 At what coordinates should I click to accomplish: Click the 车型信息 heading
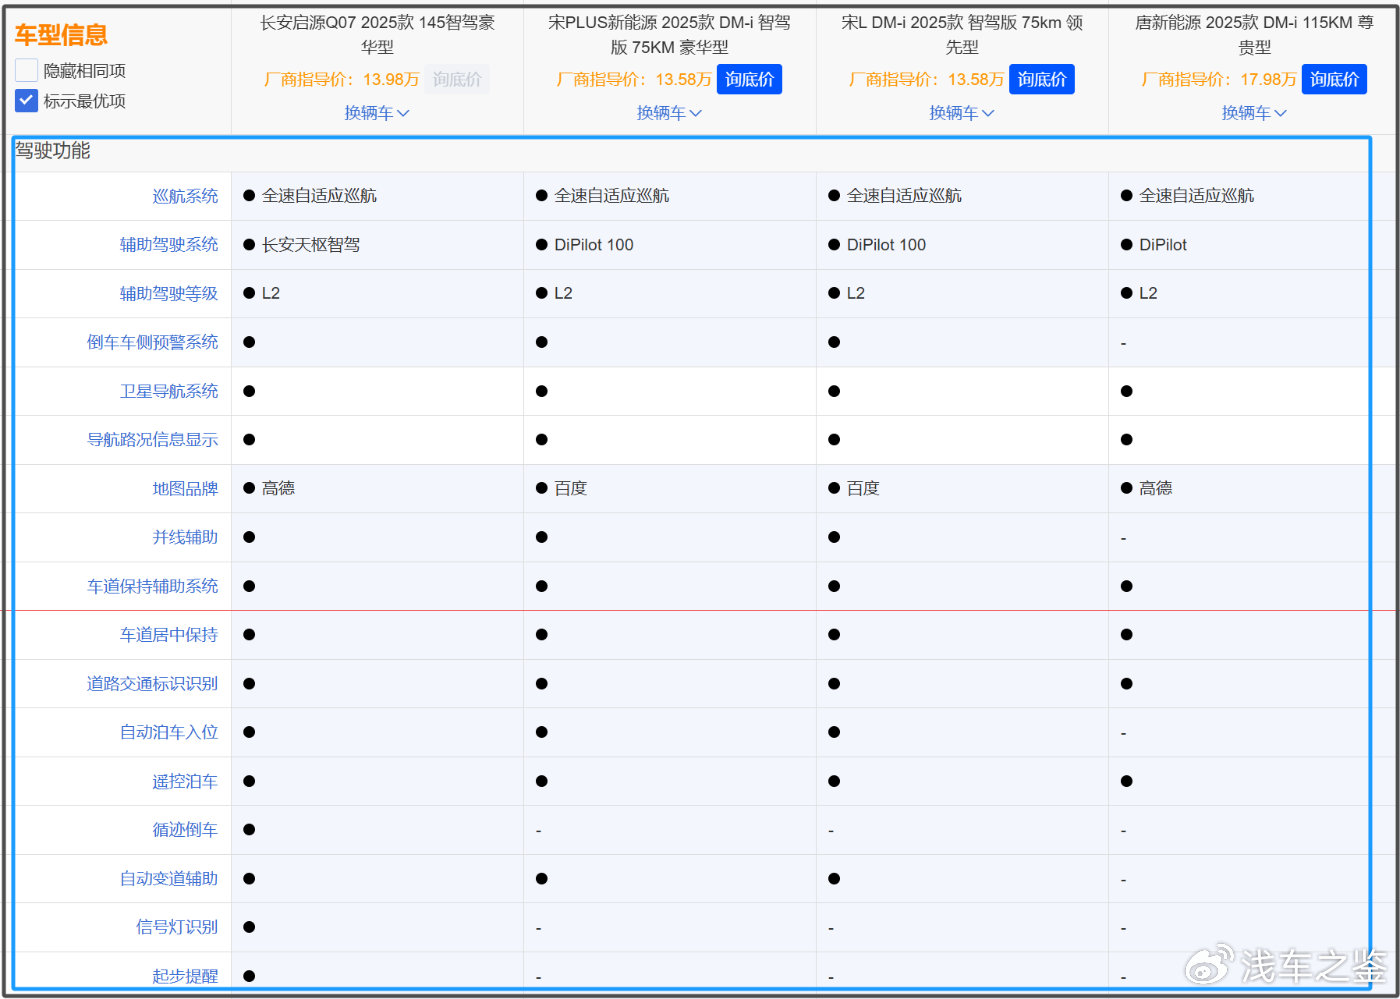(61, 35)
